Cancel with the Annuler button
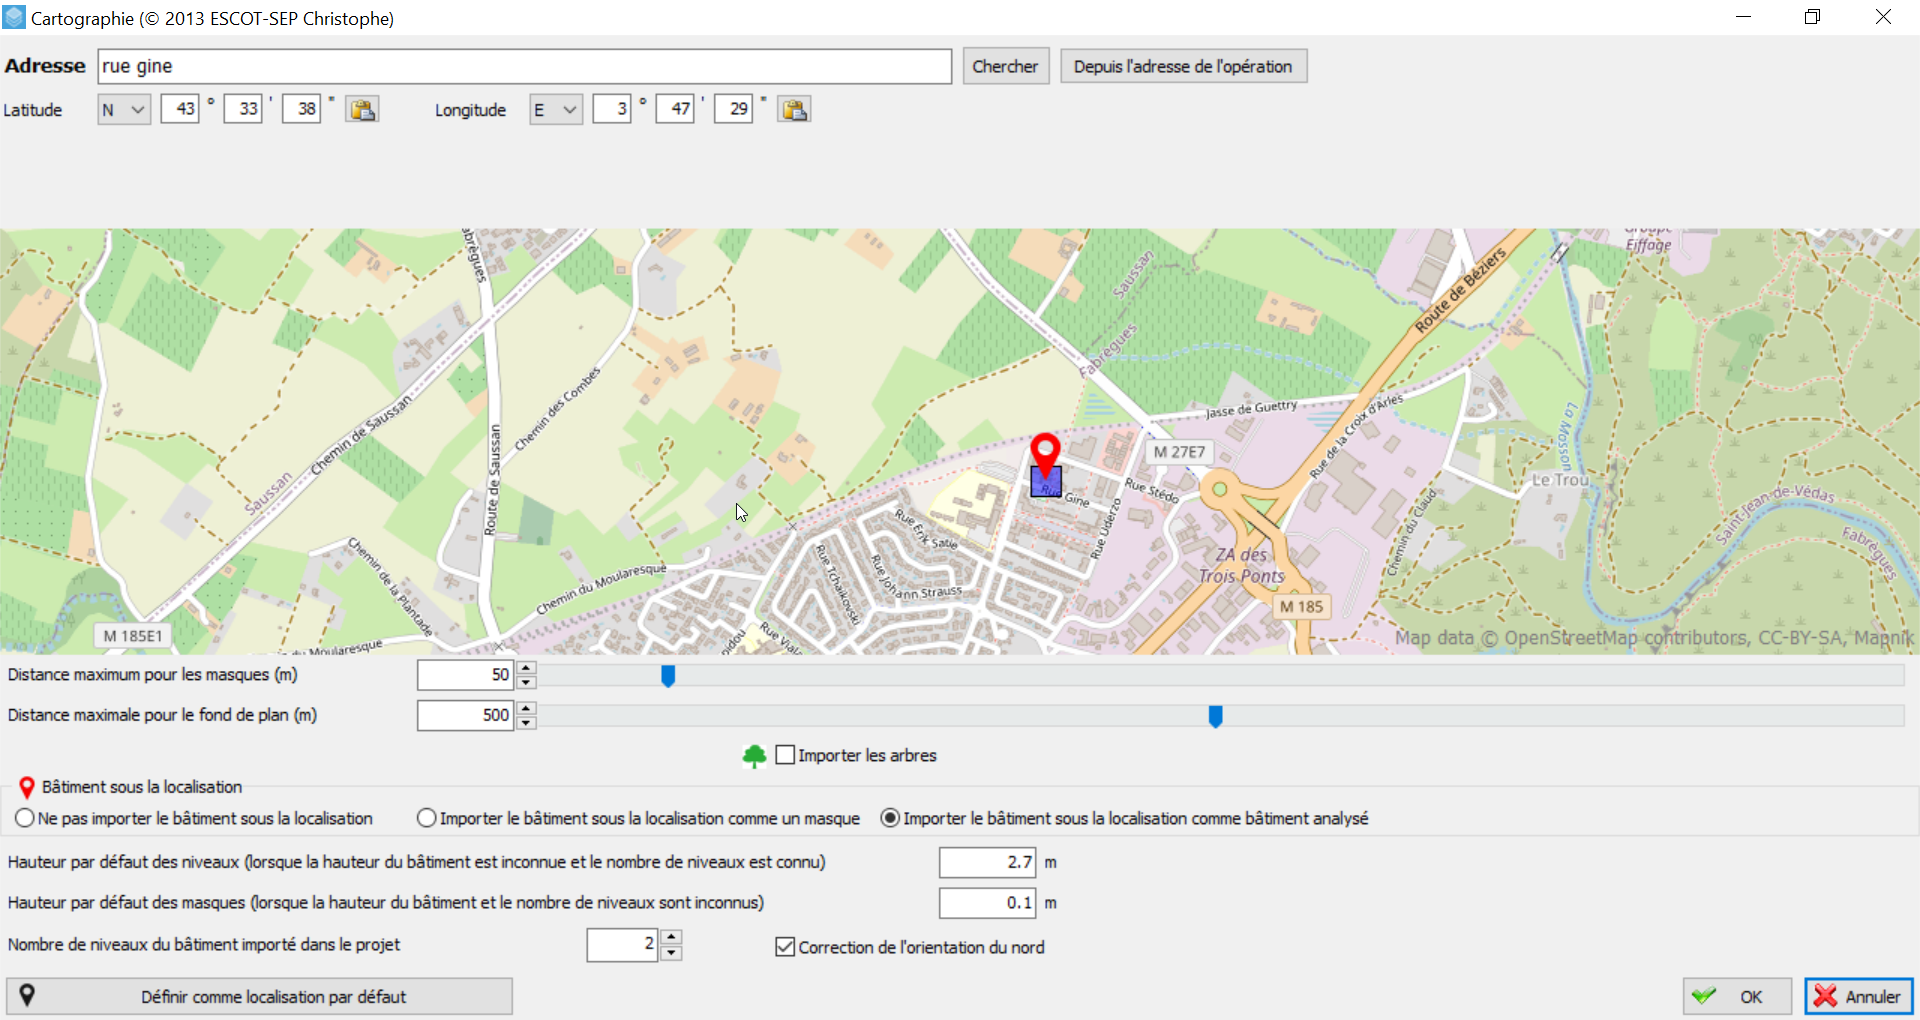The image size is (1920, 1020). [1859, 996]
